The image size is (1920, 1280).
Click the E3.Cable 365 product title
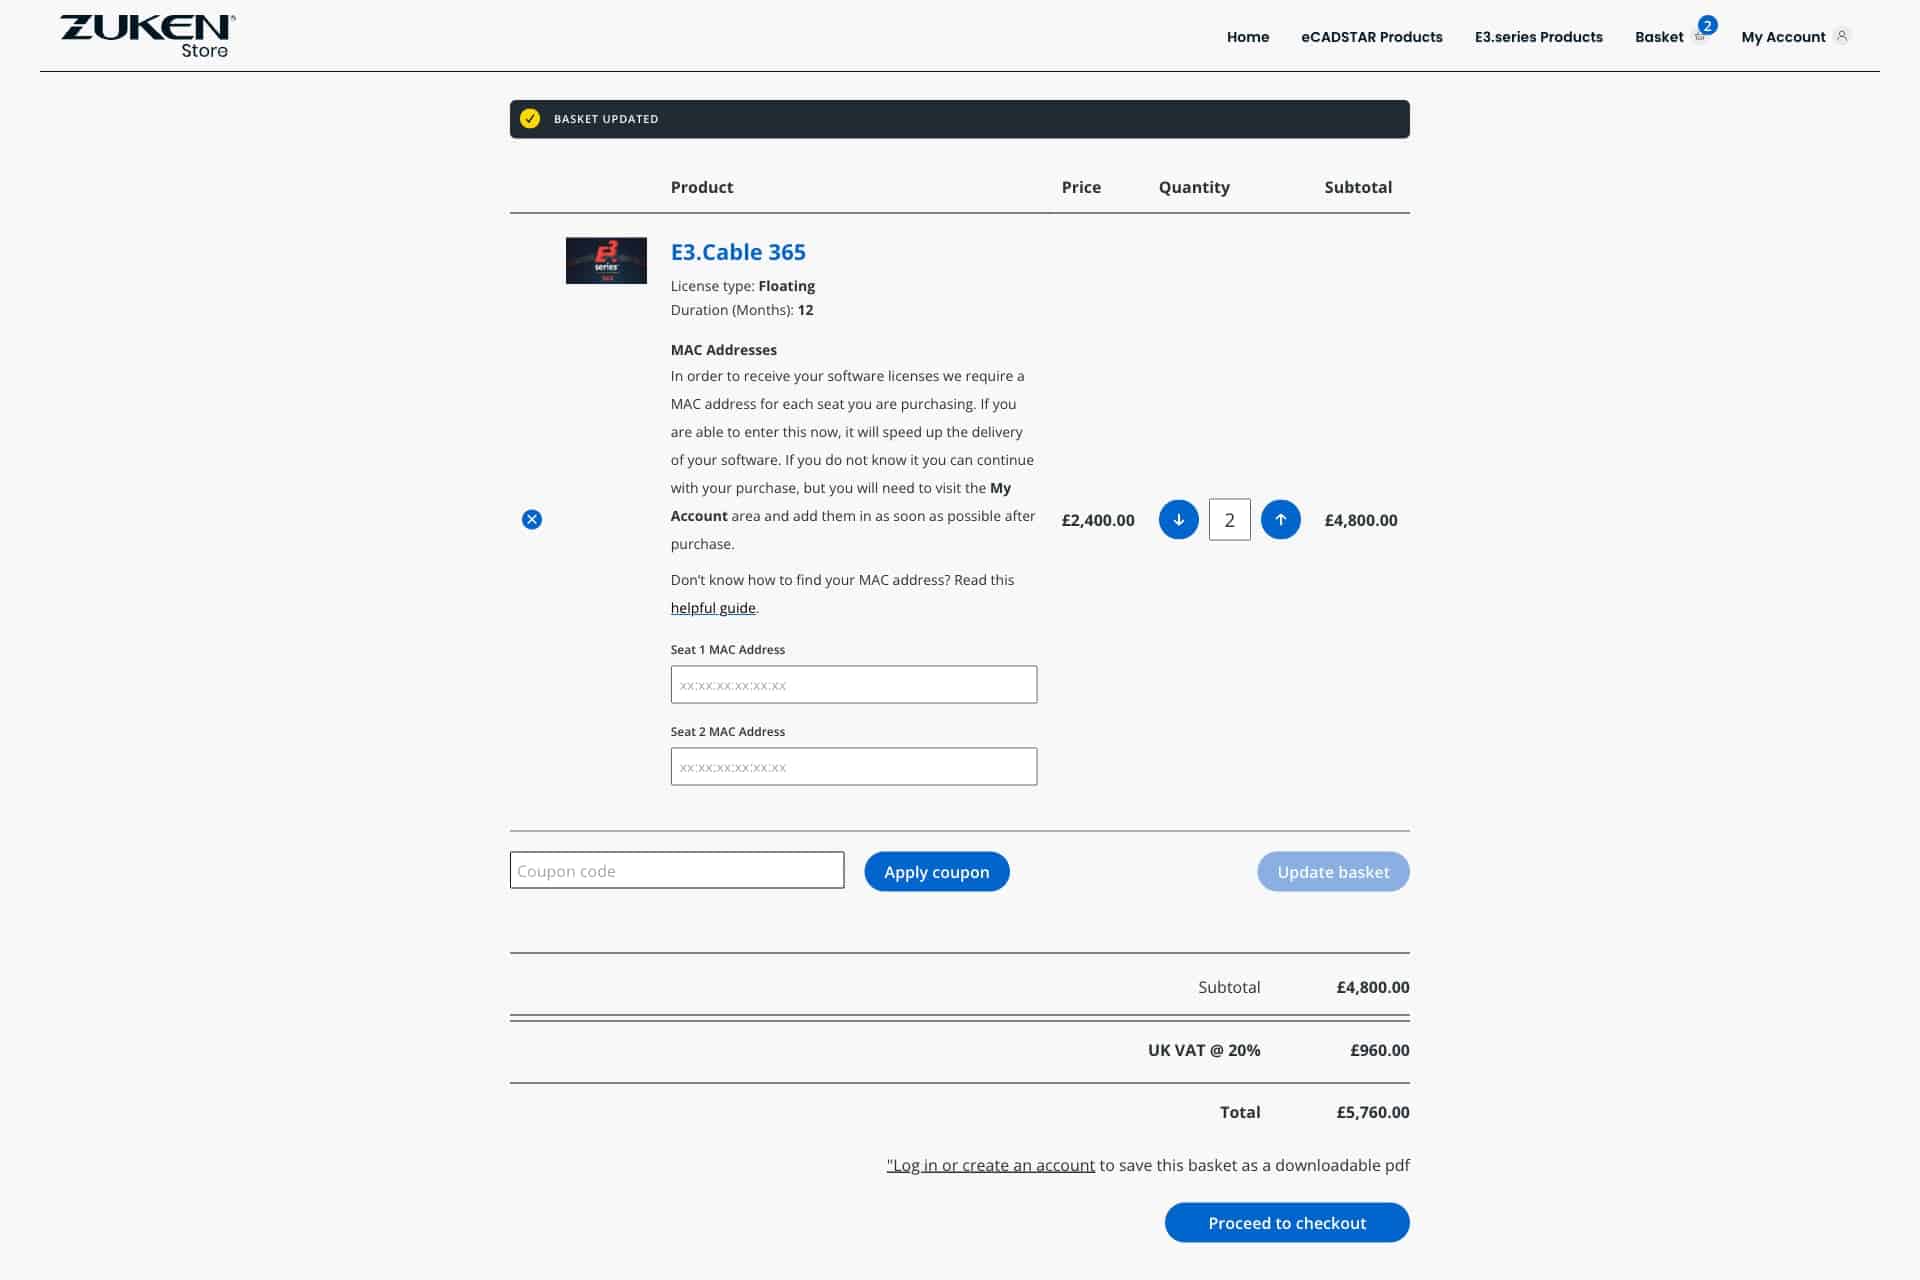click(x=738, y=252)
